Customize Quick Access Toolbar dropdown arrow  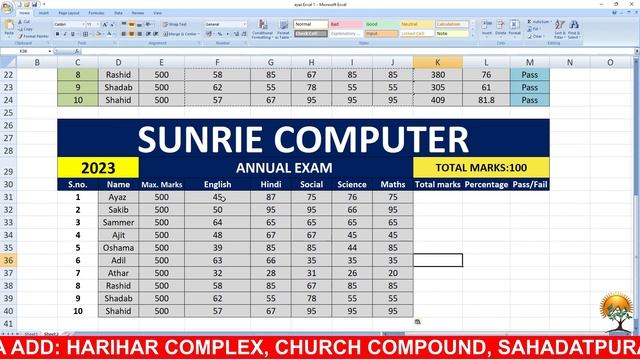click(x=44, y=4)
